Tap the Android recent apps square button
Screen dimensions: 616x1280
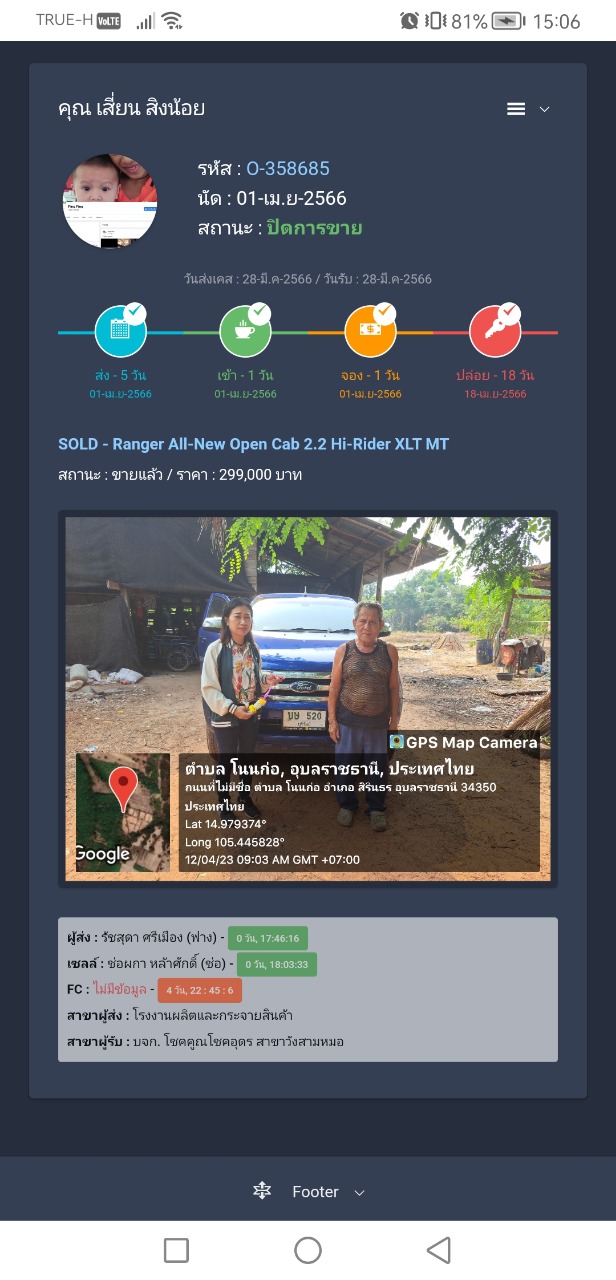click(176, 1249)
